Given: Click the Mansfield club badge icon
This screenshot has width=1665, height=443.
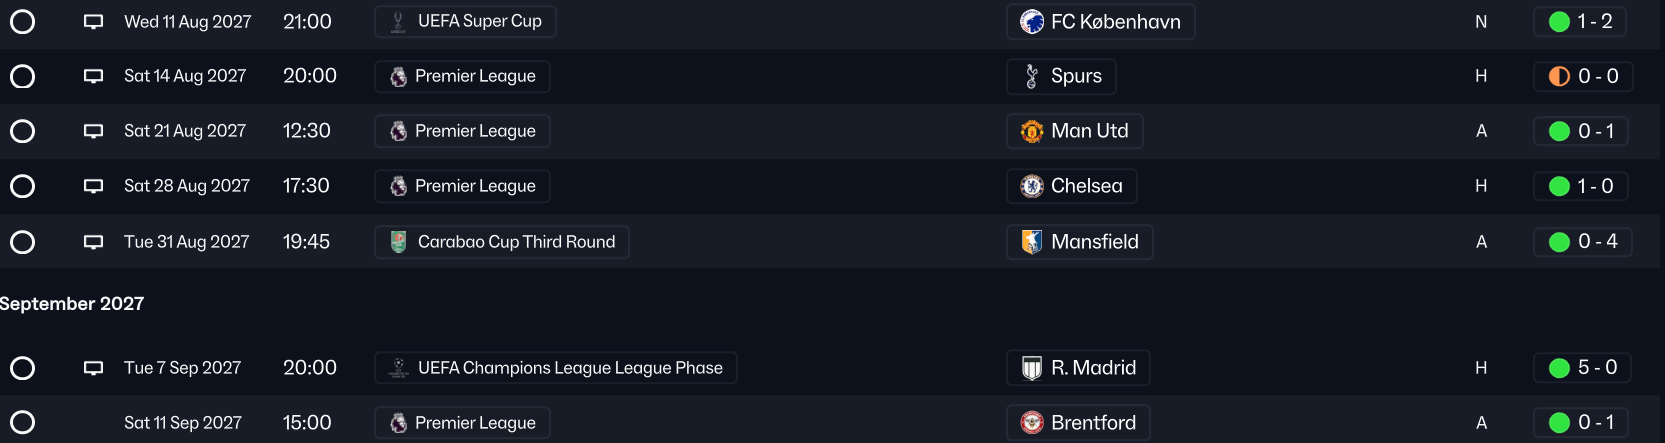Looking at the screenshot, I should click(1032, 242).
